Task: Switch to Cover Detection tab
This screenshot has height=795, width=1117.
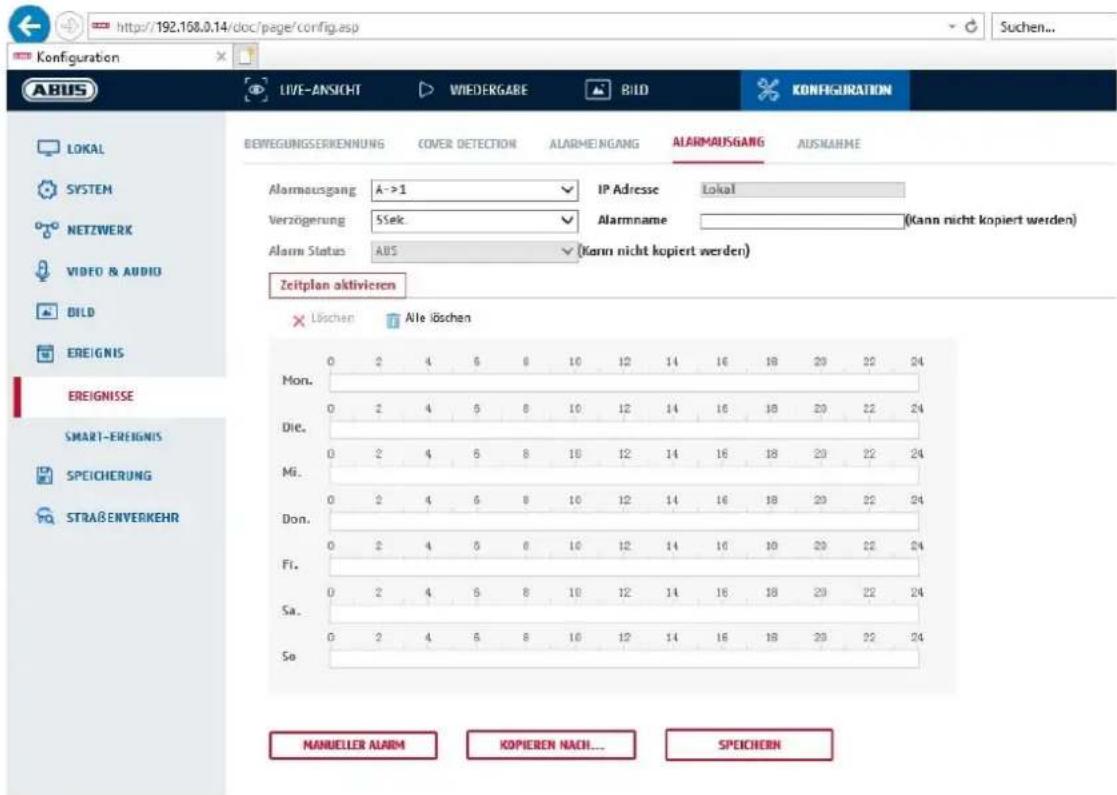Action: (x=467, y=144)
